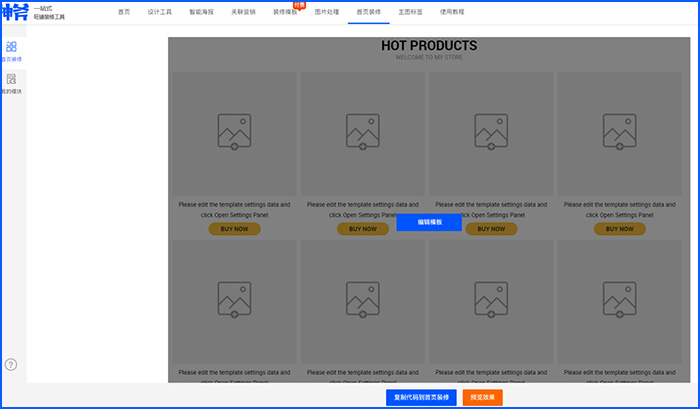This screenshot has height=409, width=700.
Task: Click the help question mark icon
Action: 11,364
